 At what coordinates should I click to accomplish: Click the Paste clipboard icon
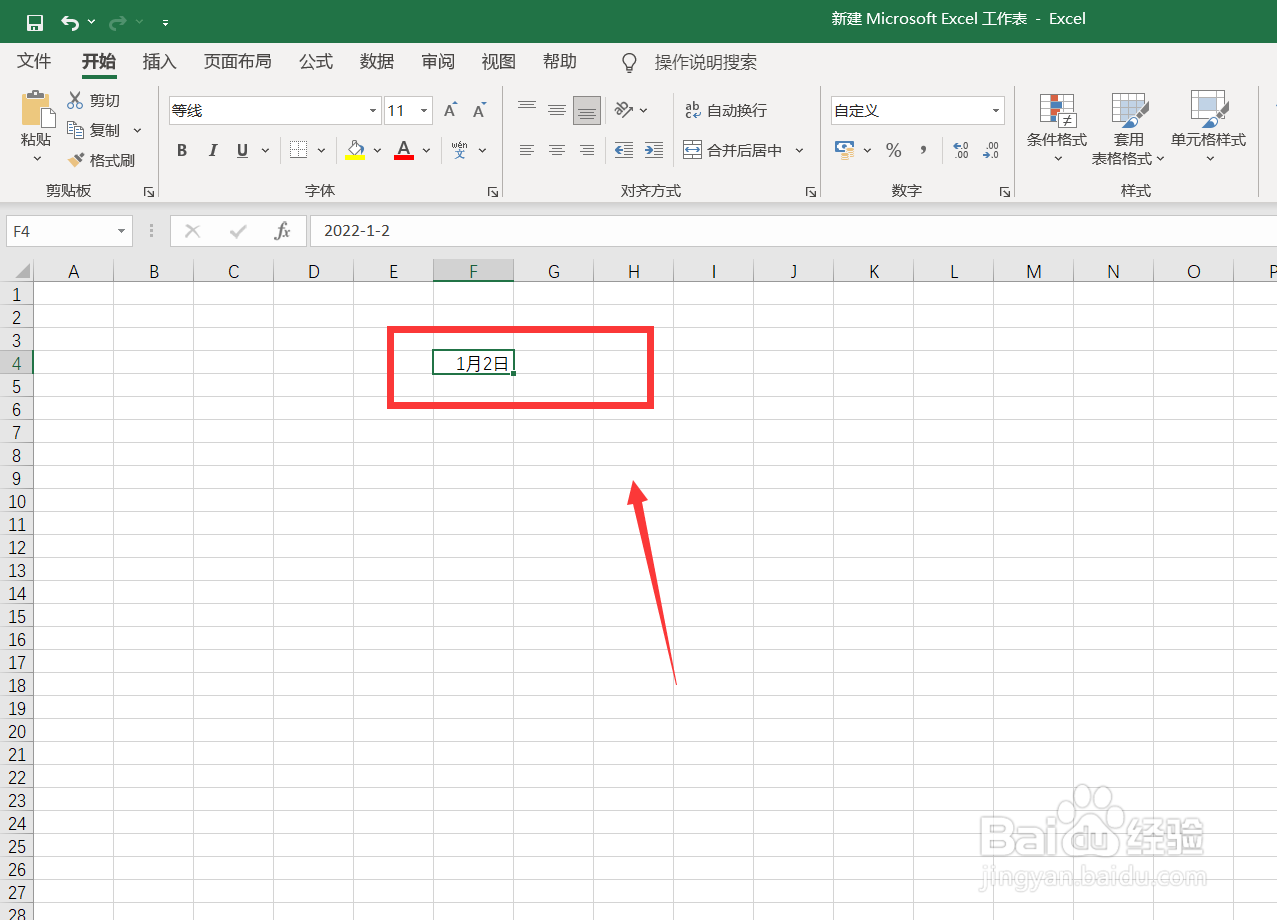[37, 109]
